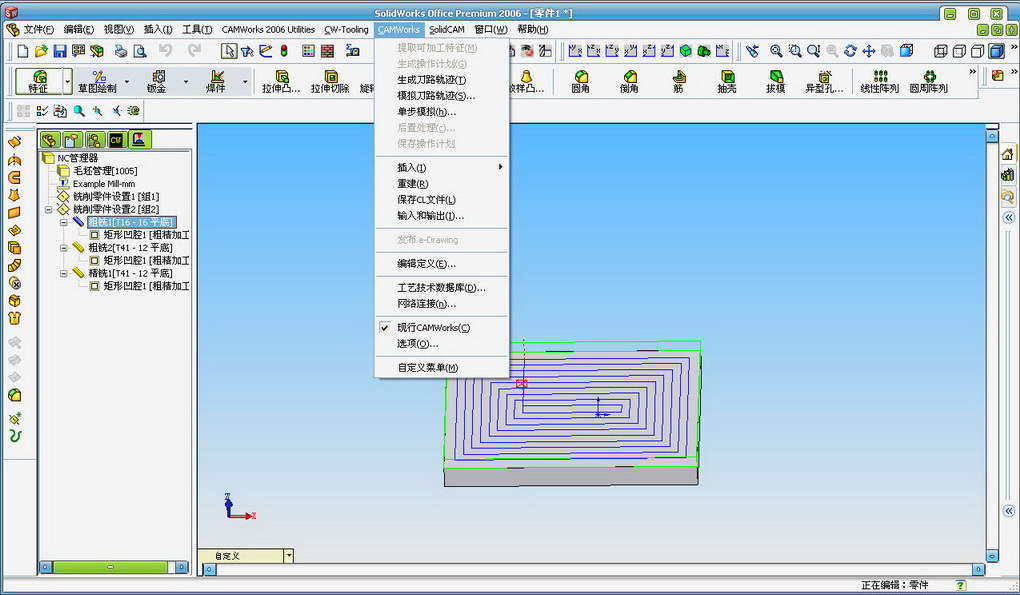Screen dimensions: 1020x595
Task: Select 毛坯管理[1005] tree item
Action: (105, 170)
